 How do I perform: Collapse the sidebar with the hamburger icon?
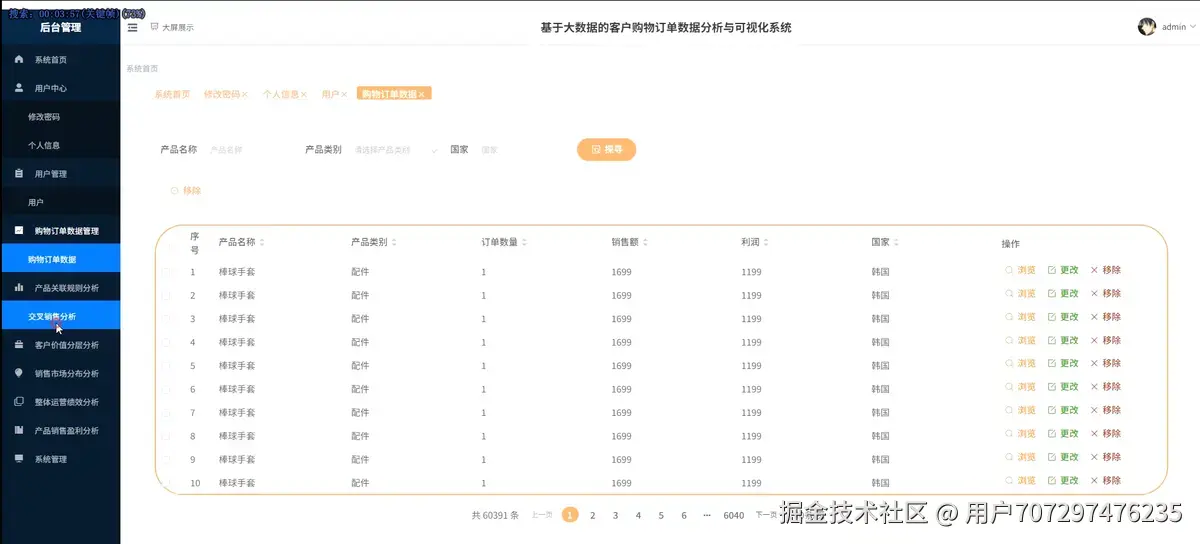tap(133, 27)
